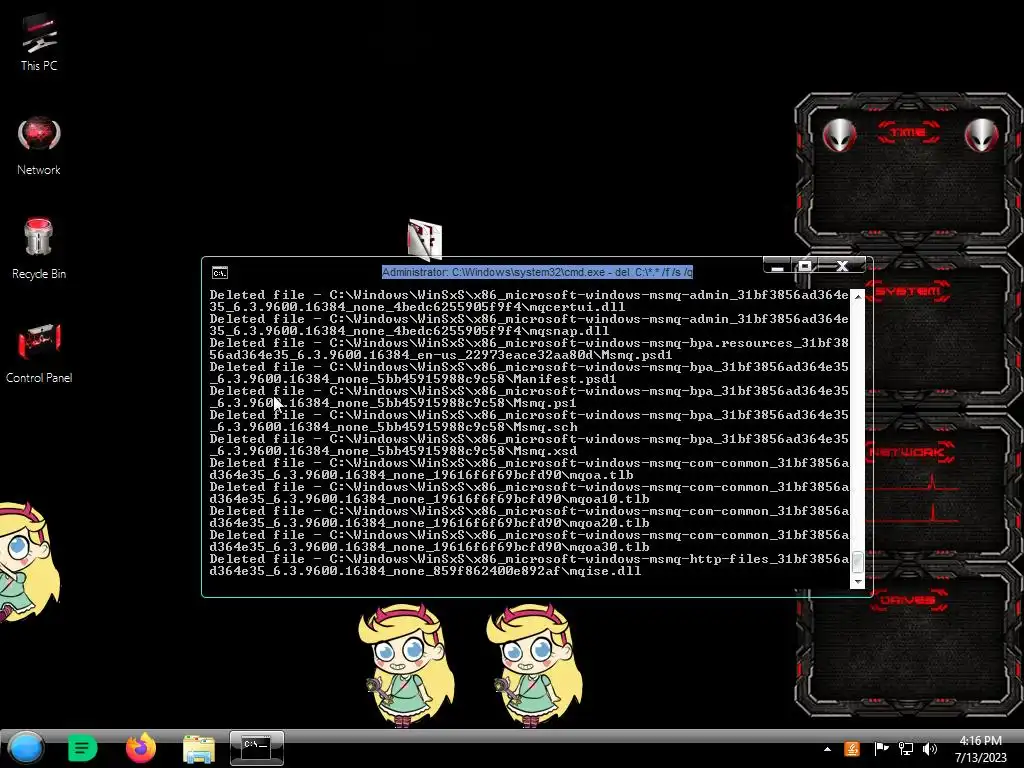Click the cmd title bar text
Viewport: 1024px width, 768px height.
point(537,272)
